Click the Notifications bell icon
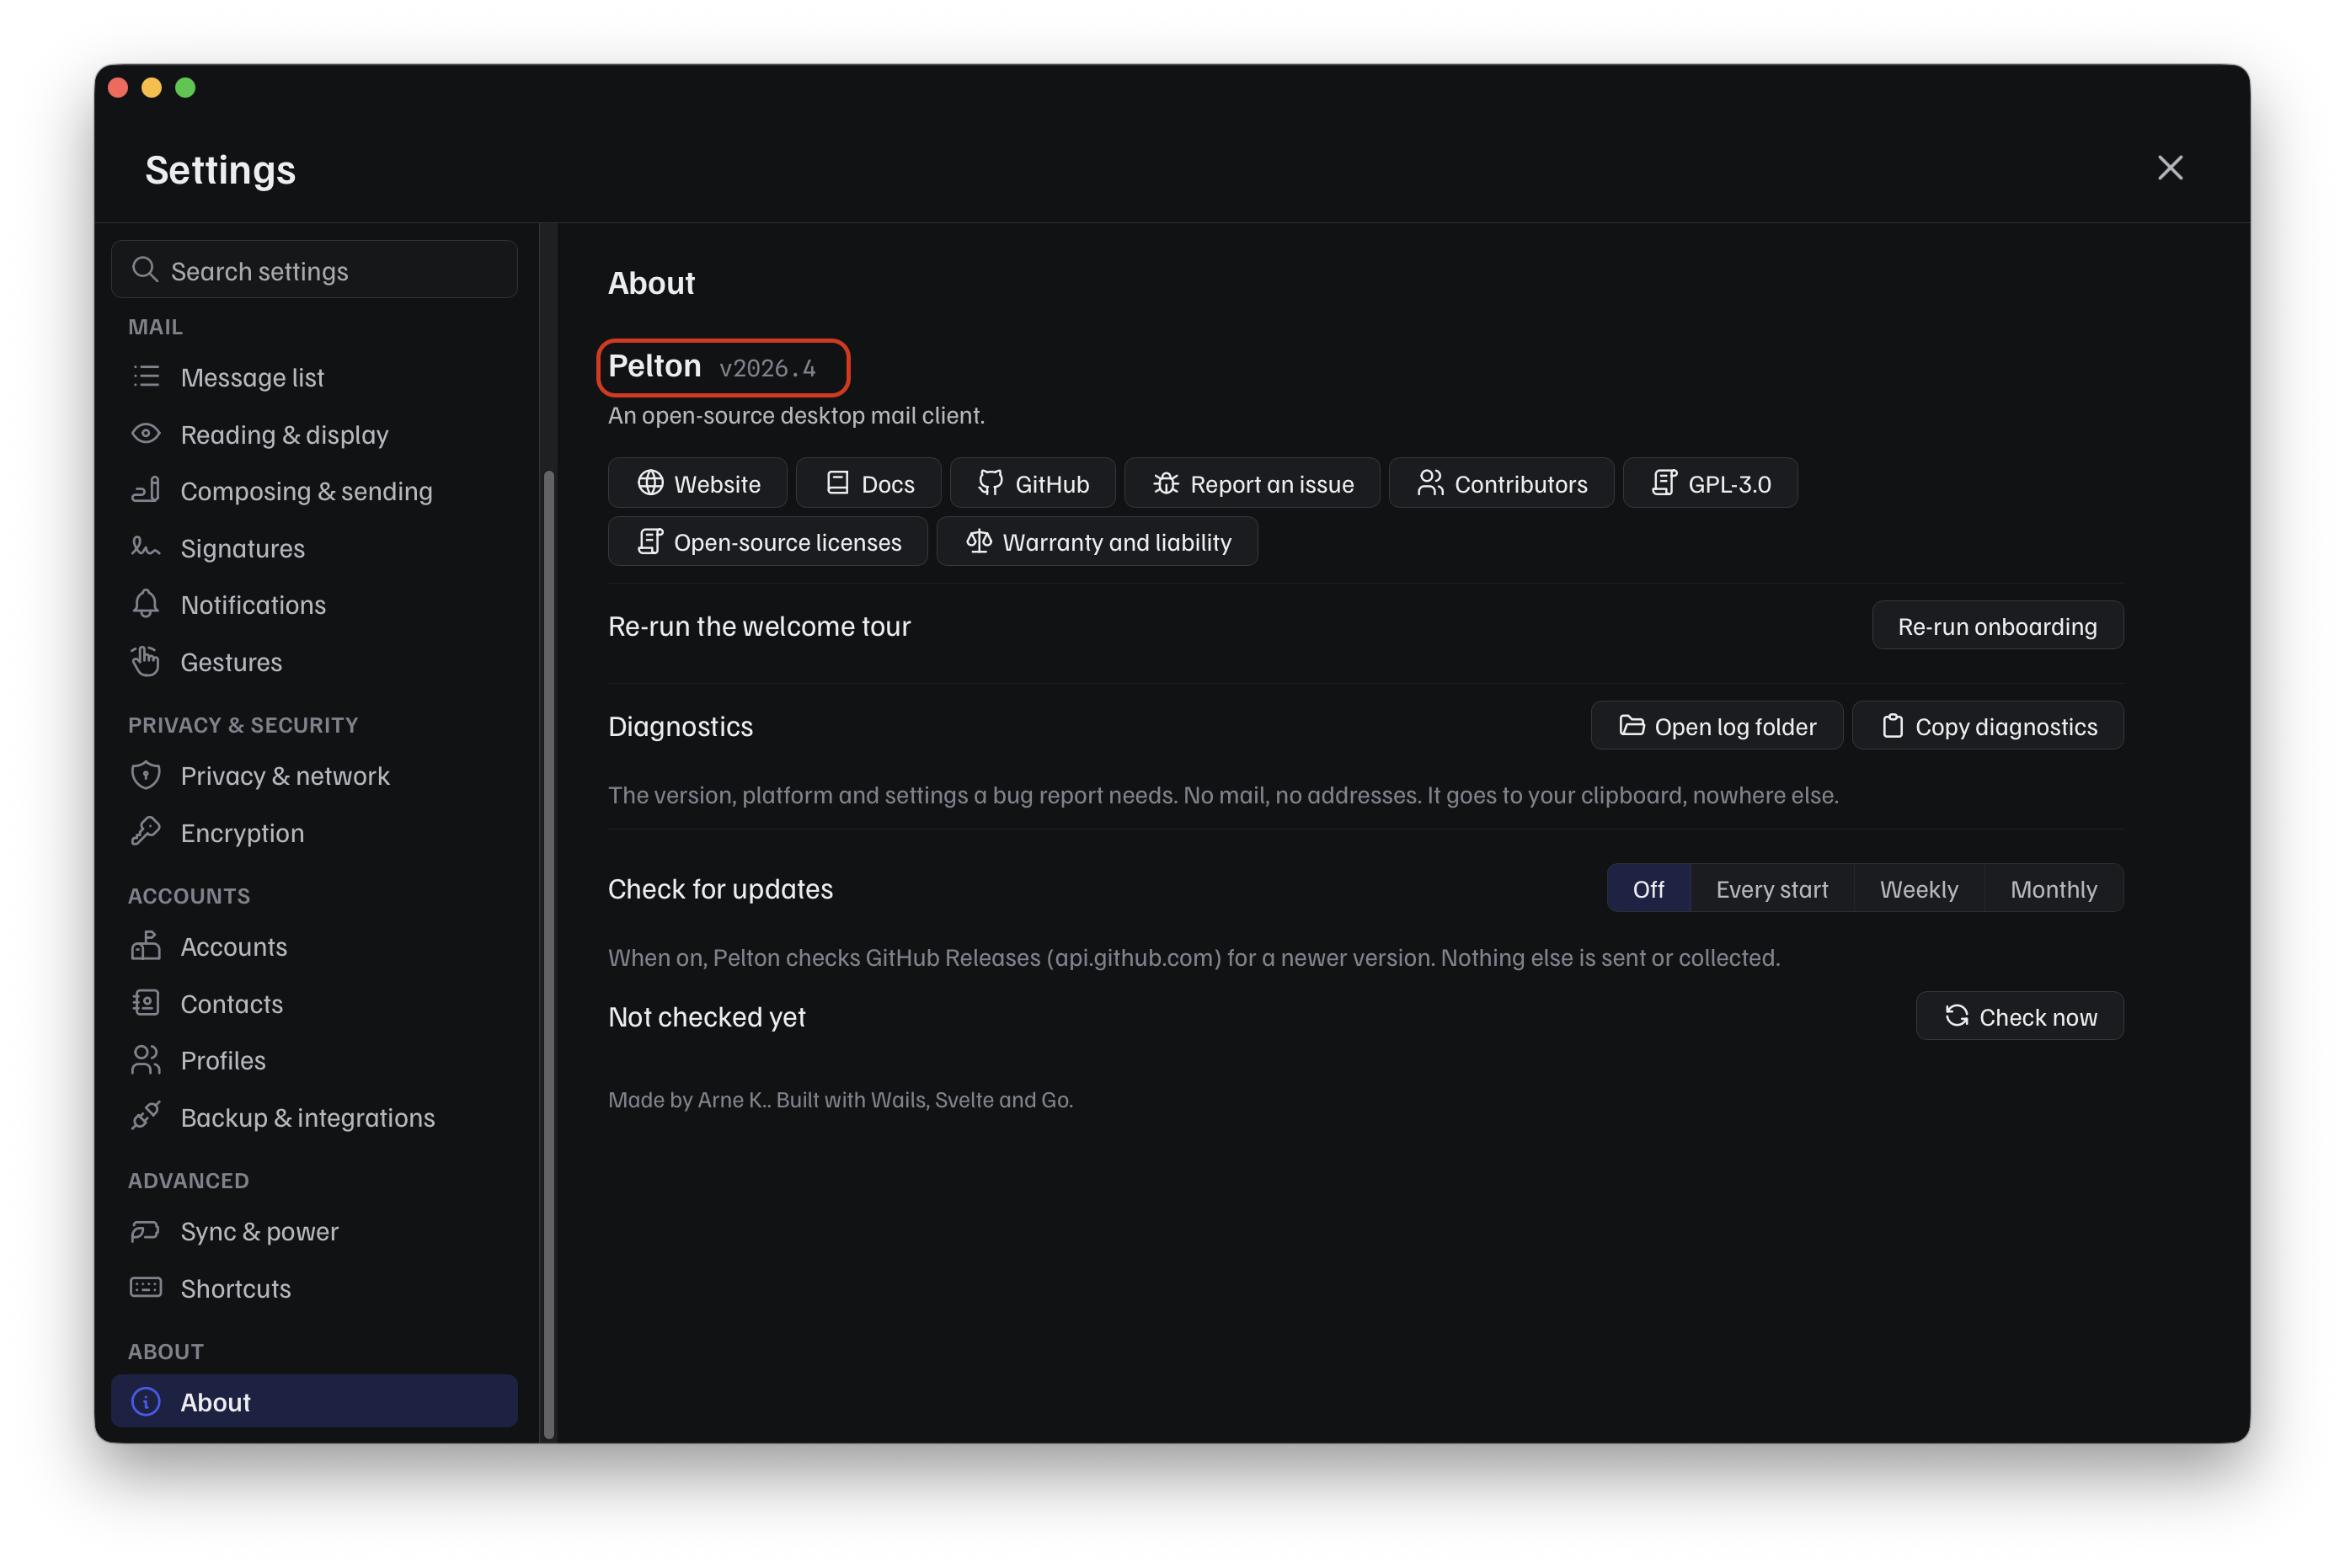Screen dimensions: 2345x1568 [146, 604]
